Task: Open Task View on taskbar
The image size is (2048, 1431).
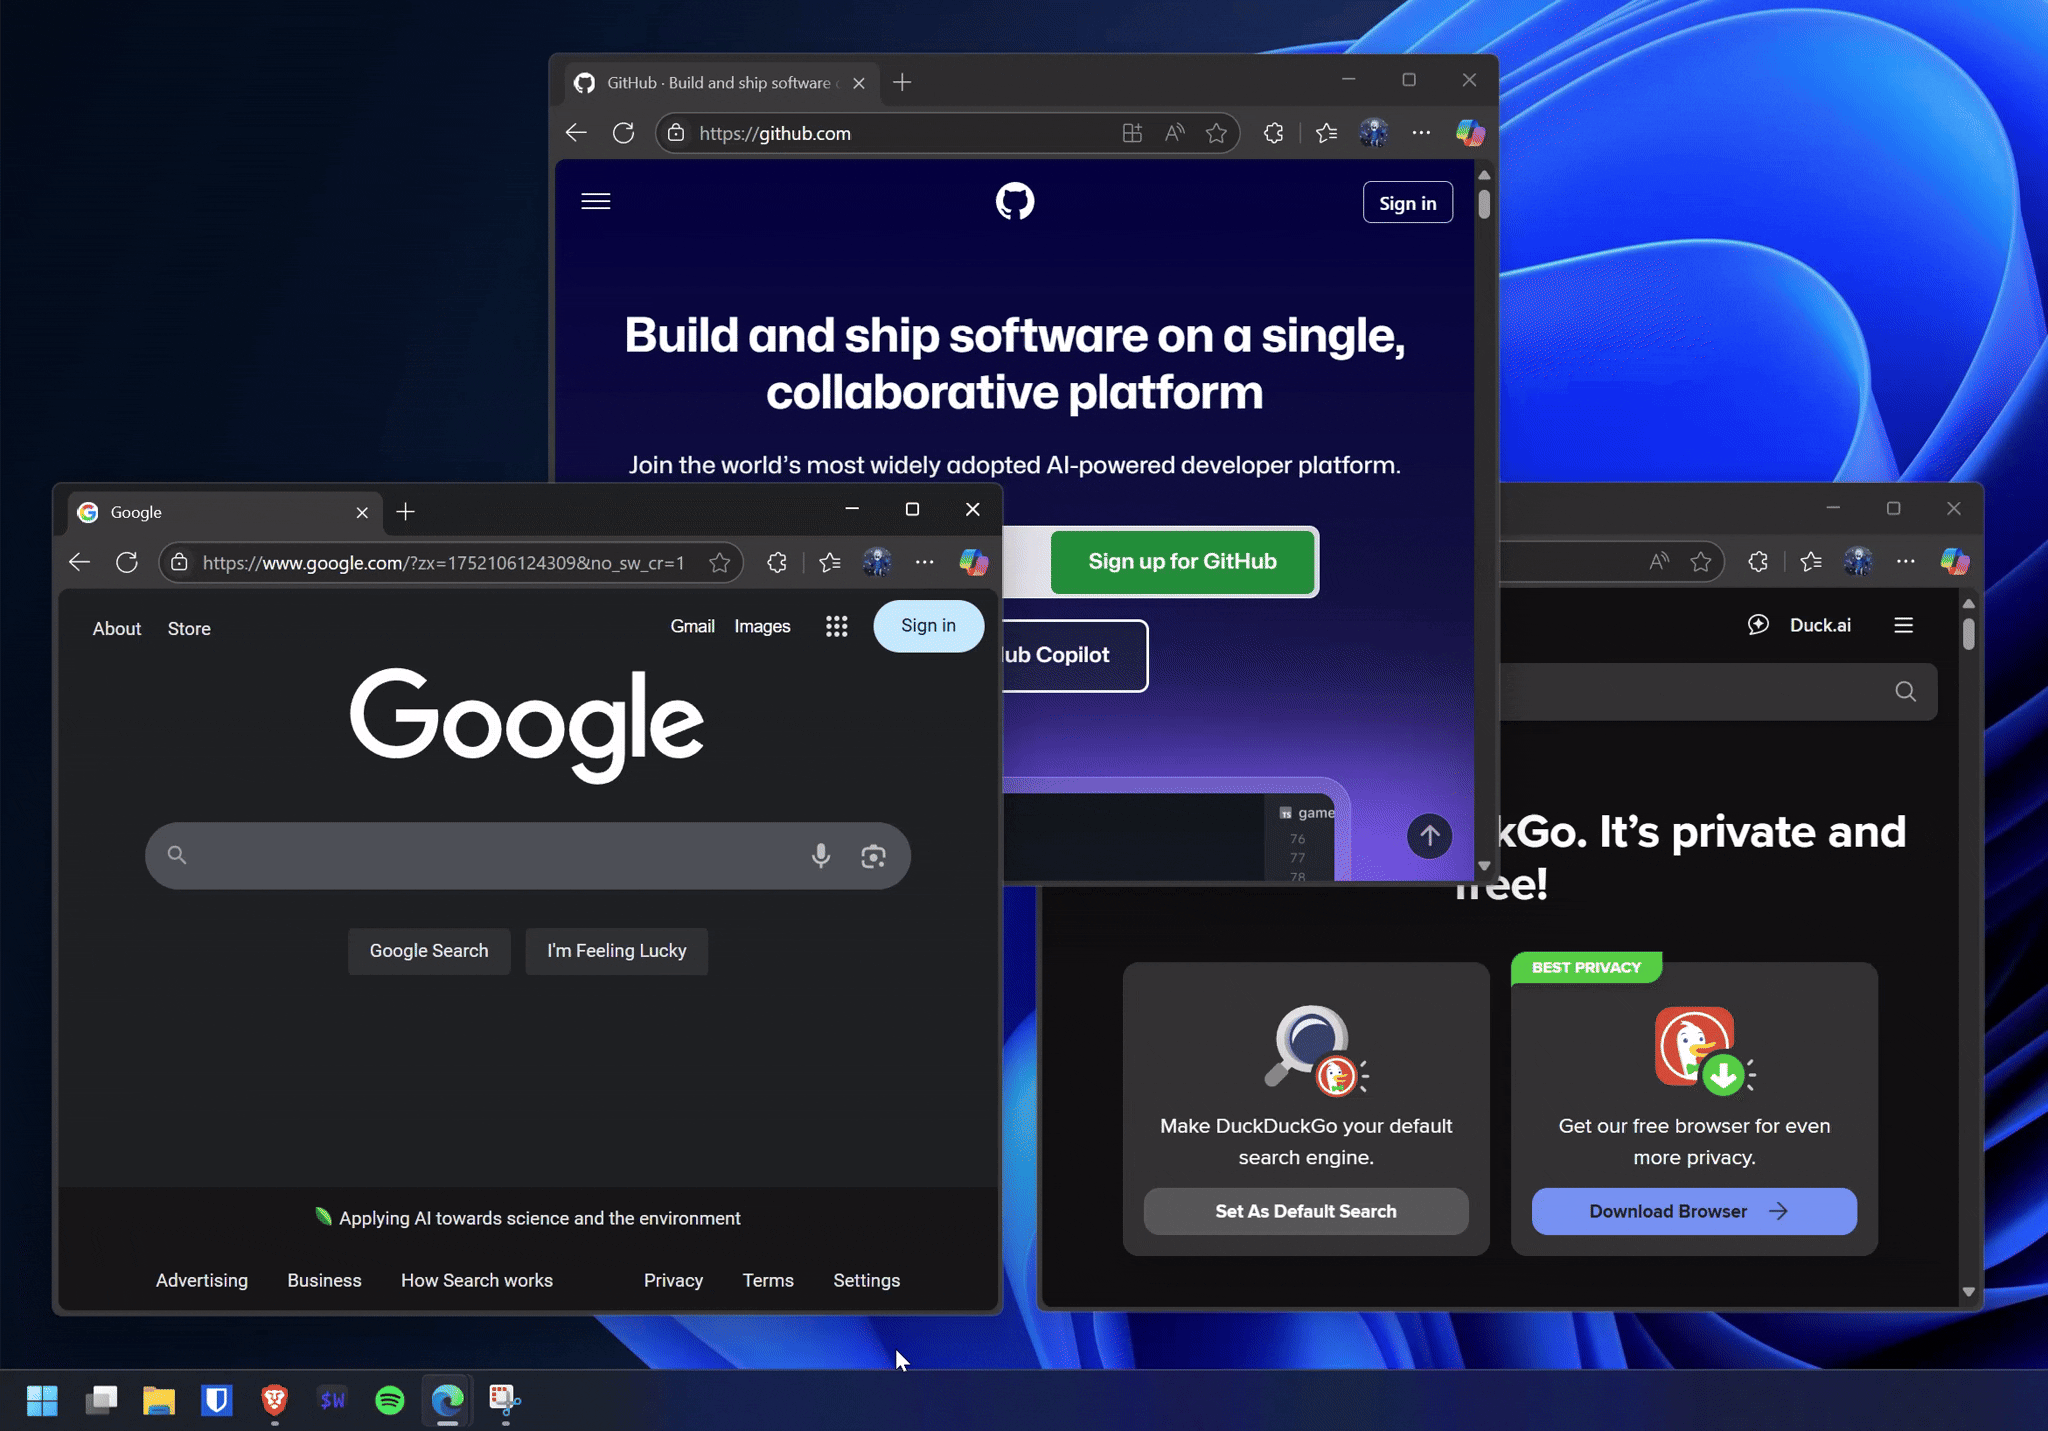Action: coord(101,1400)
